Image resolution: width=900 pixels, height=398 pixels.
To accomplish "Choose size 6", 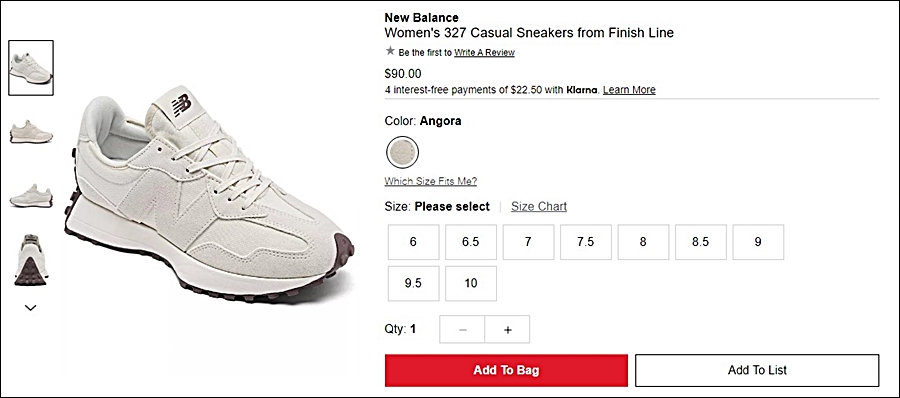I will 413,242.
